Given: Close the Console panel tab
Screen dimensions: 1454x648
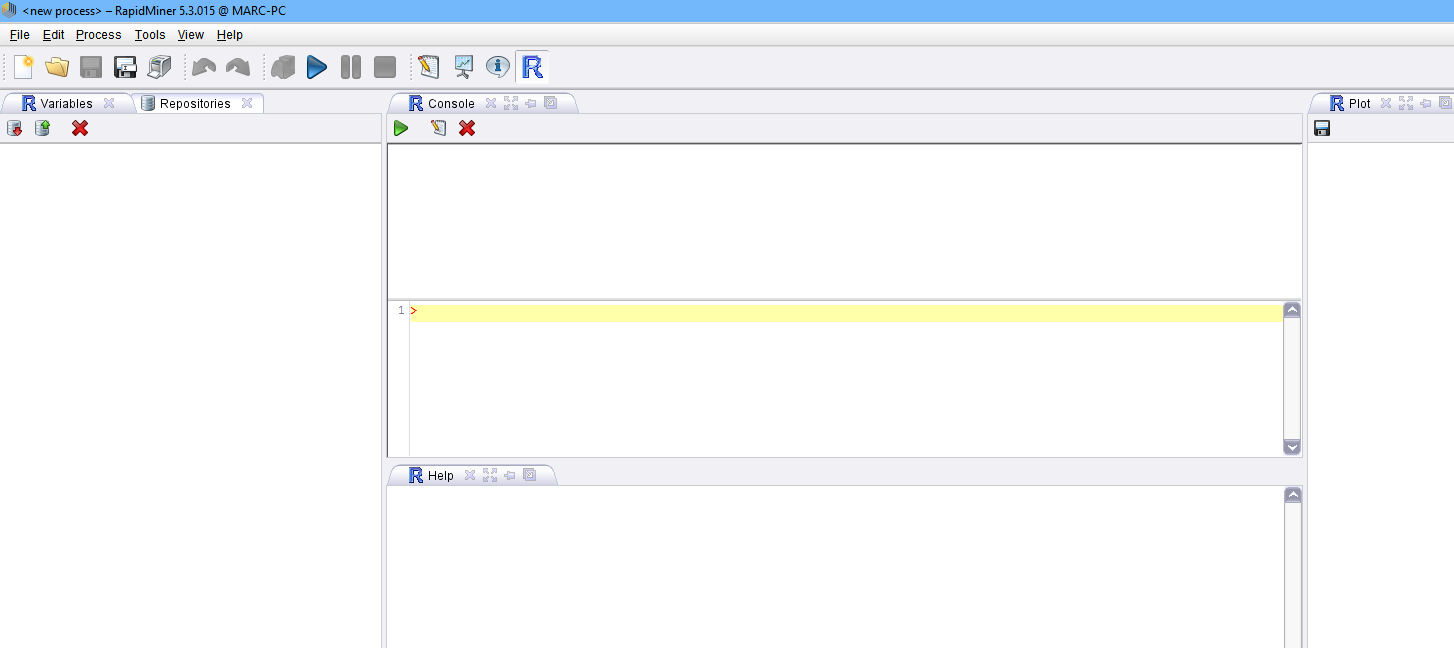Looking at the screenshot, I should pos(491,103).
